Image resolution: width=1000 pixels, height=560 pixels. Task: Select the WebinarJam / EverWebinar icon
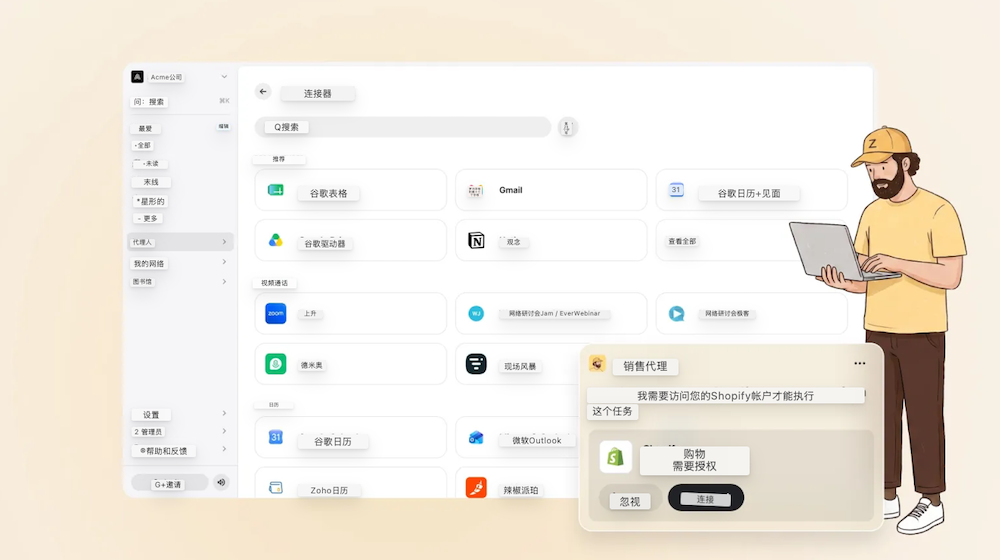[x=476, y=313]
